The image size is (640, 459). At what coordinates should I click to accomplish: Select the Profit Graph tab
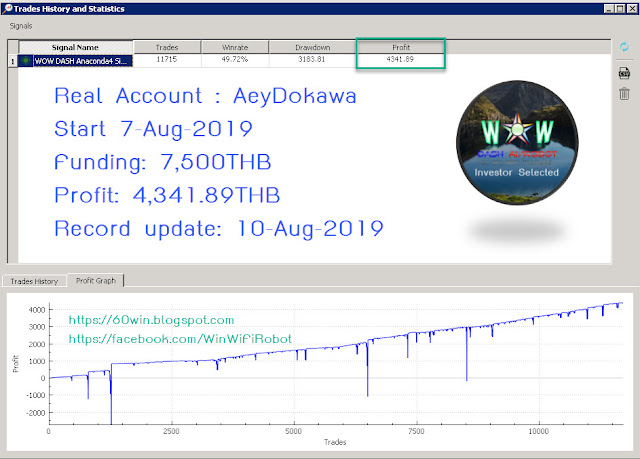(x=96, y=280)
